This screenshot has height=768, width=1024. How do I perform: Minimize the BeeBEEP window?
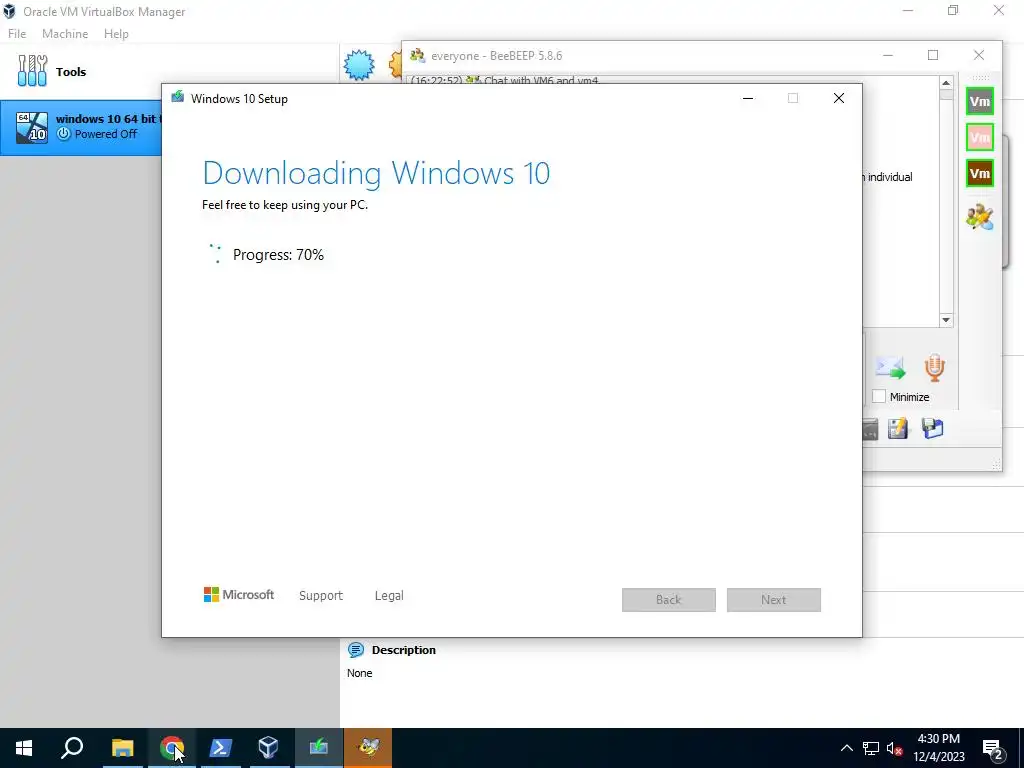click(888, 56)
